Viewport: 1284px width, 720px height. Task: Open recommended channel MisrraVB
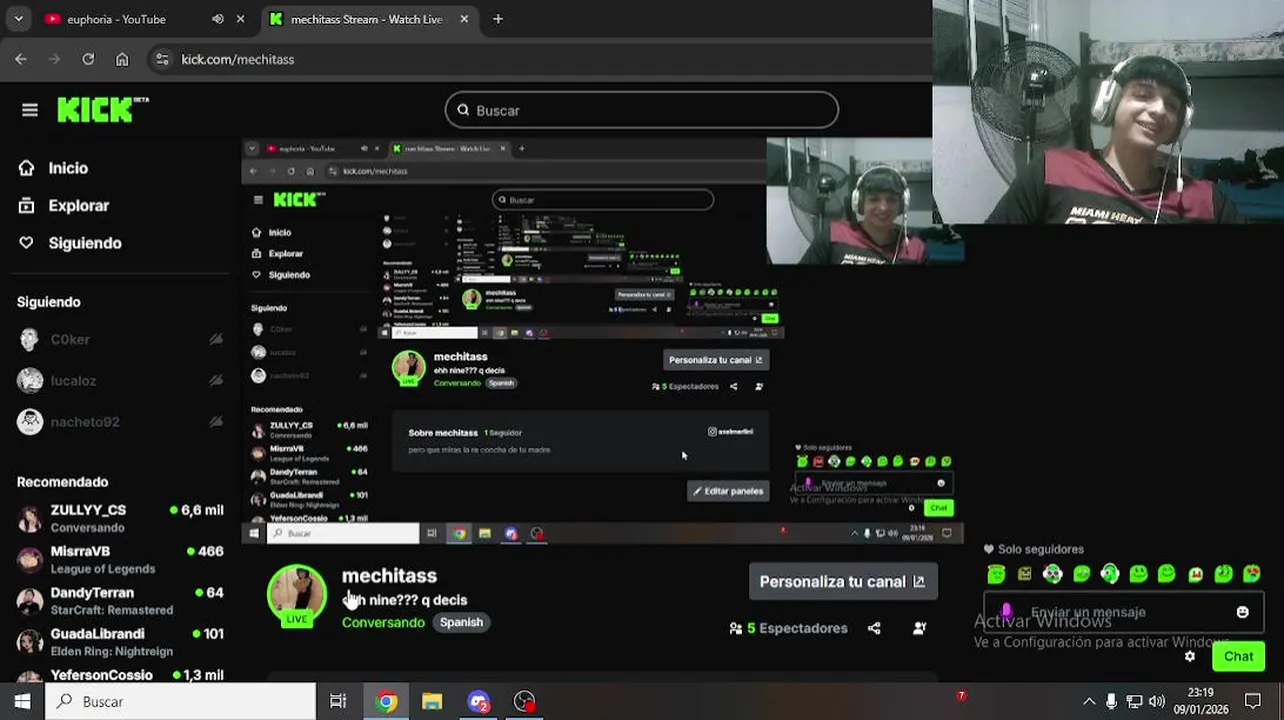(x=120, y=559)
